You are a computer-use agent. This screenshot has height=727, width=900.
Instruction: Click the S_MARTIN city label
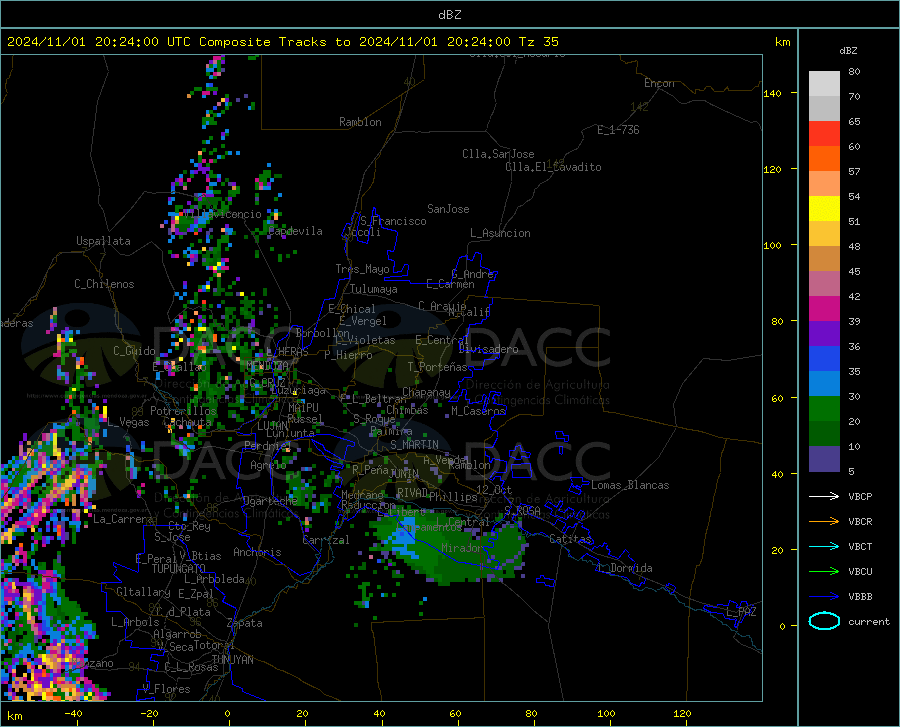coord(414,445)
